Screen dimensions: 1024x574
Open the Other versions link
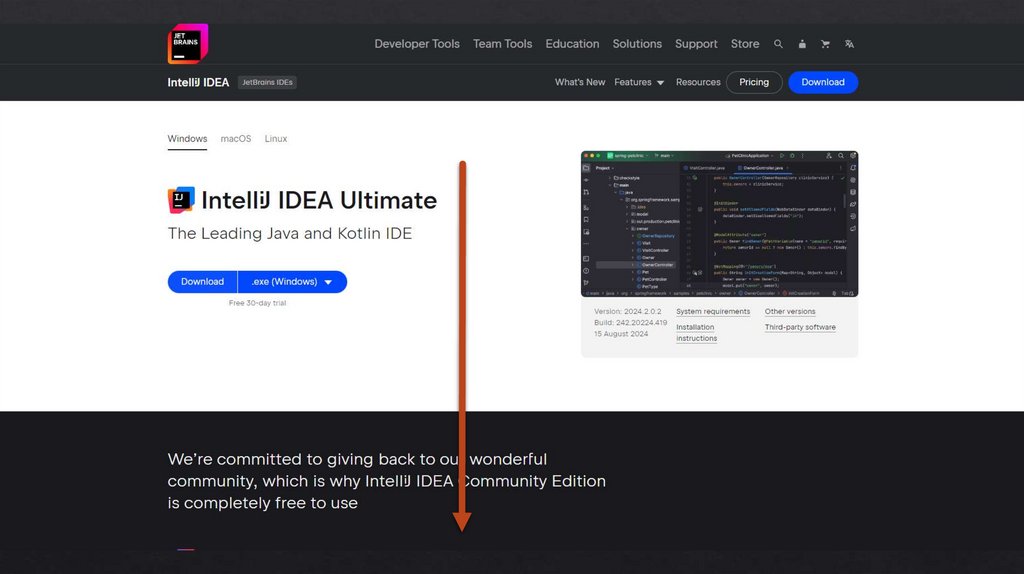[x=790, y=311]
